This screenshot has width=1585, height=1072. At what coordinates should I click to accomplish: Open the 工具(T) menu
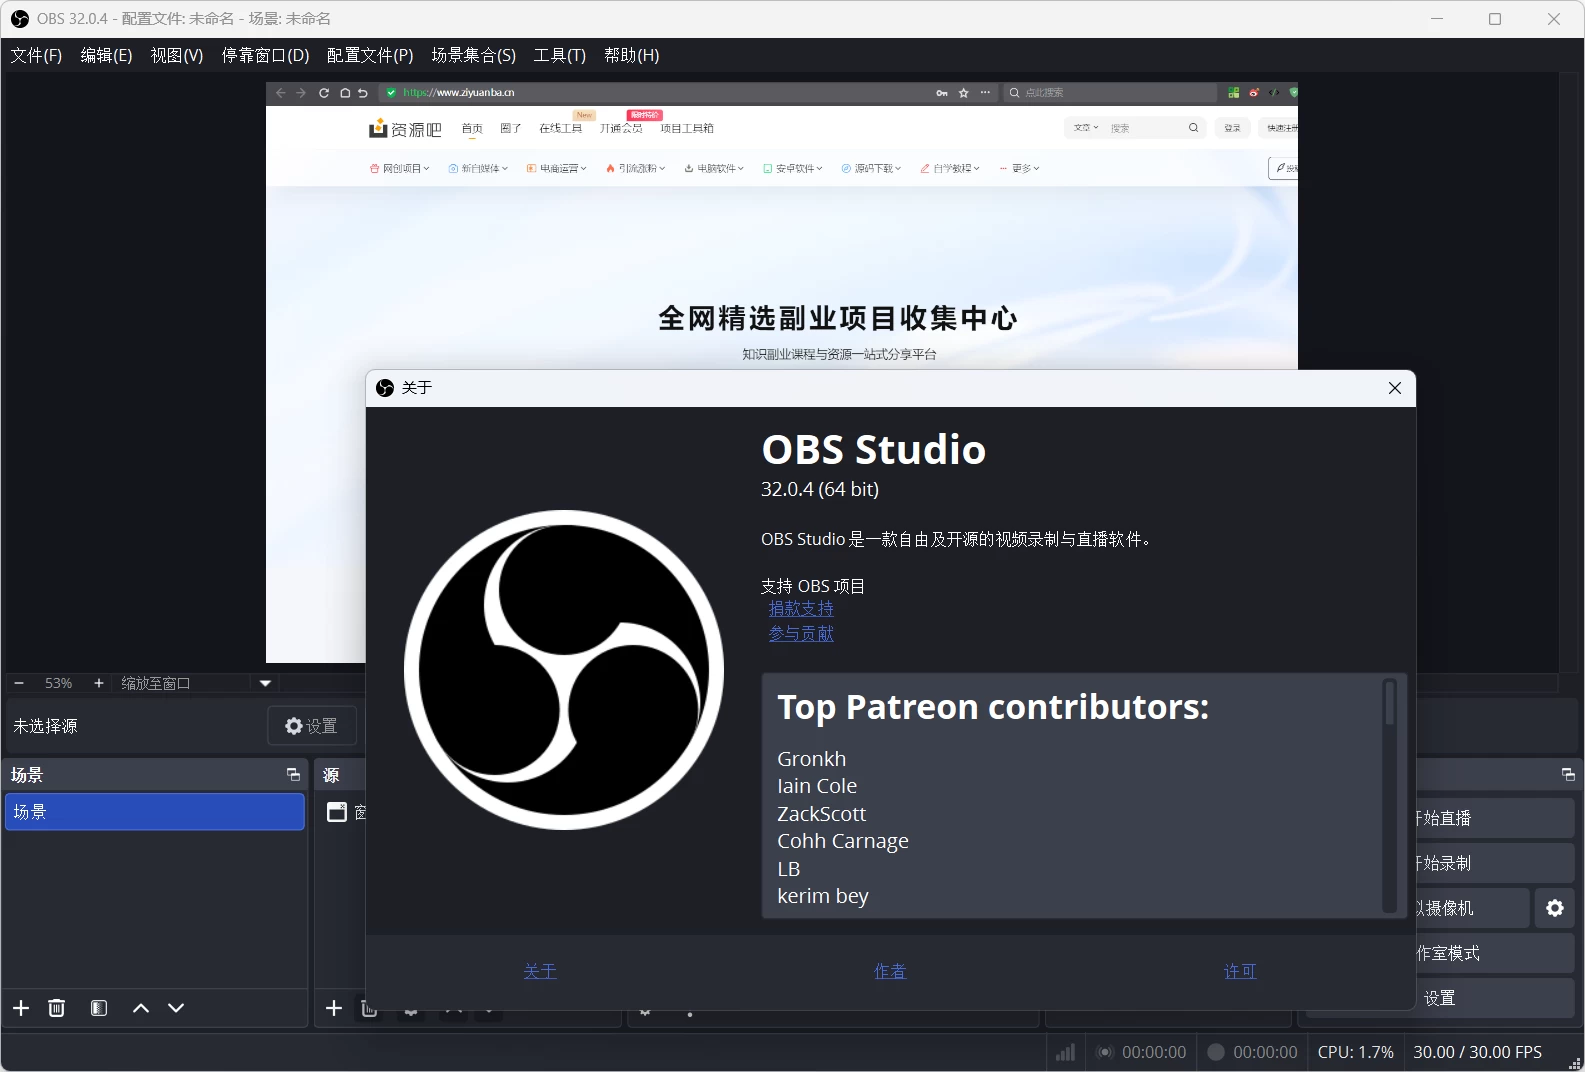point(560,55)
